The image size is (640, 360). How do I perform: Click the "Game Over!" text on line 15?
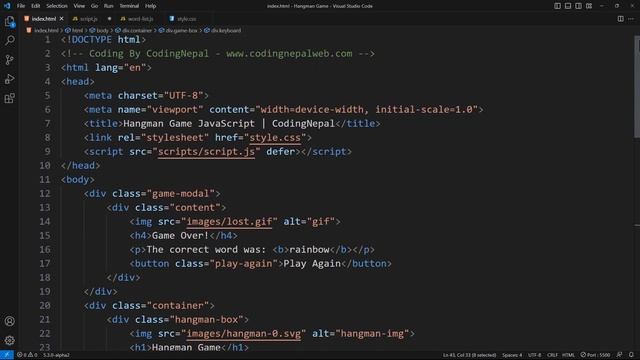(x=180, y=236)
